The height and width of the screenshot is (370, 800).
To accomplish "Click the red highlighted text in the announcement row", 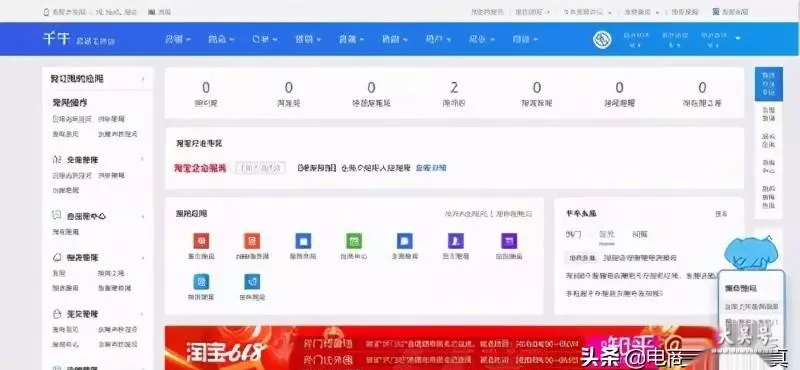I will (200, 168).
